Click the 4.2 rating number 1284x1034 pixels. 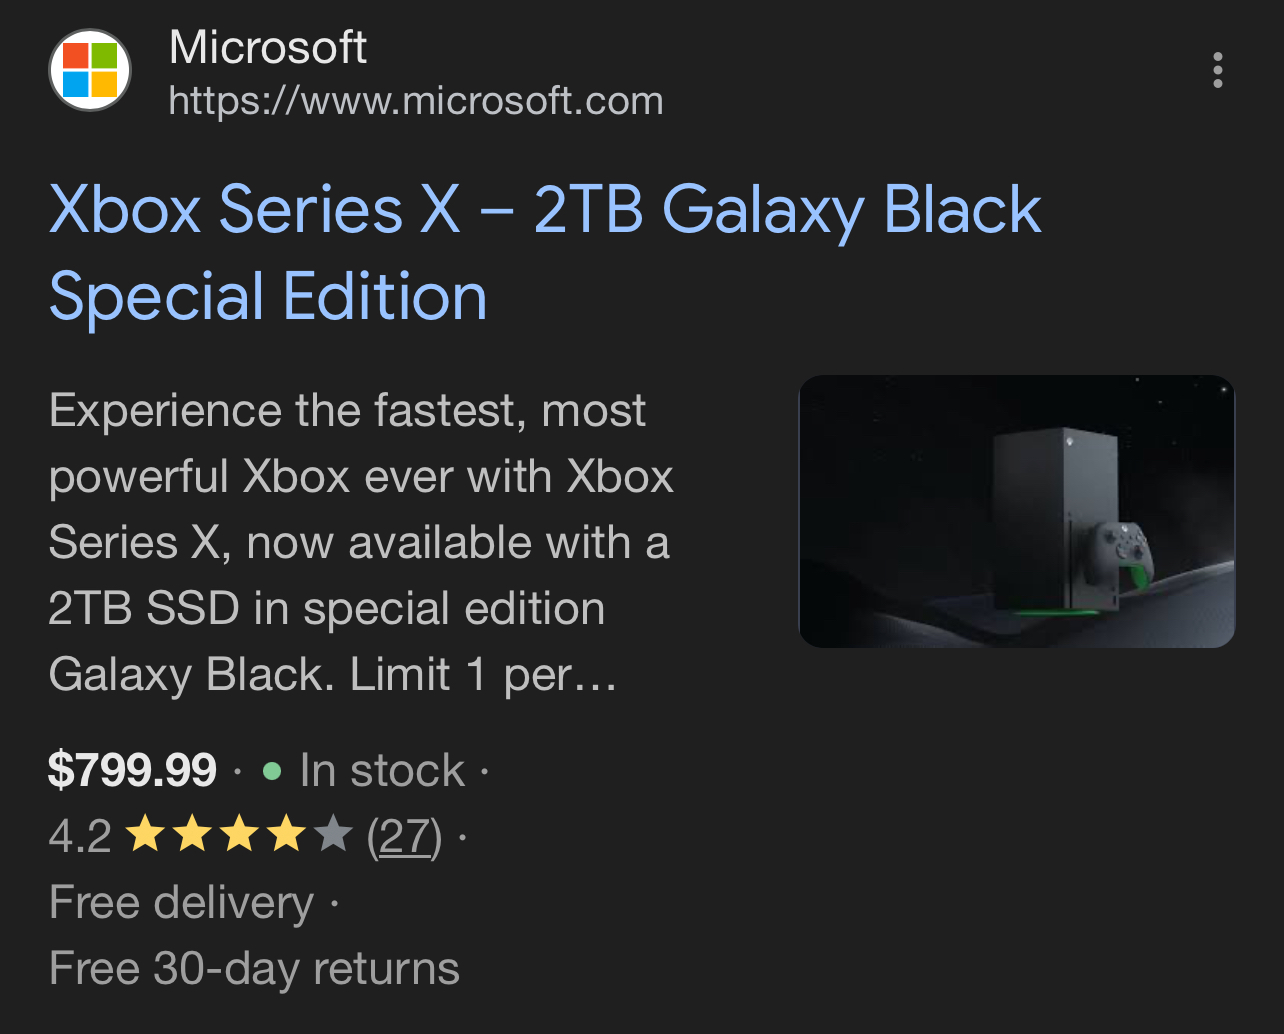[x=78, y=836]
